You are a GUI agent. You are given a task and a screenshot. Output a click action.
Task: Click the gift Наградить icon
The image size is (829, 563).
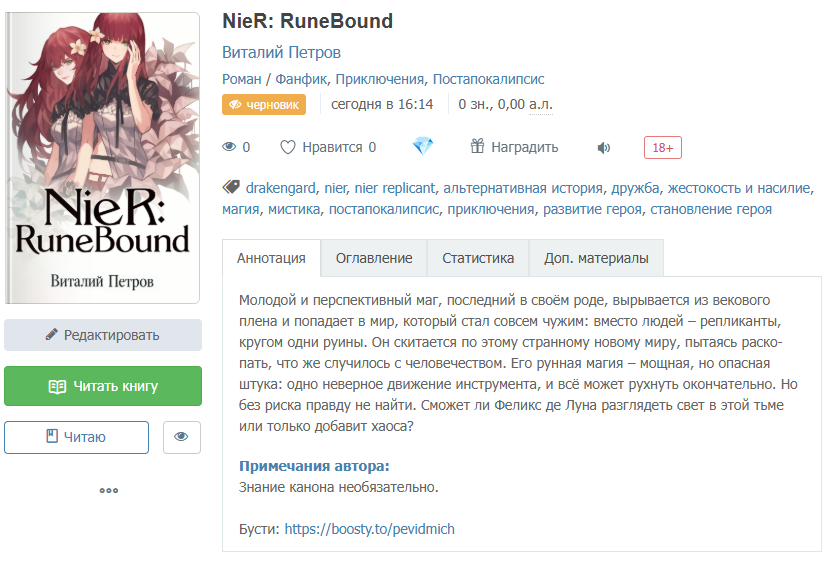point(477,146)
